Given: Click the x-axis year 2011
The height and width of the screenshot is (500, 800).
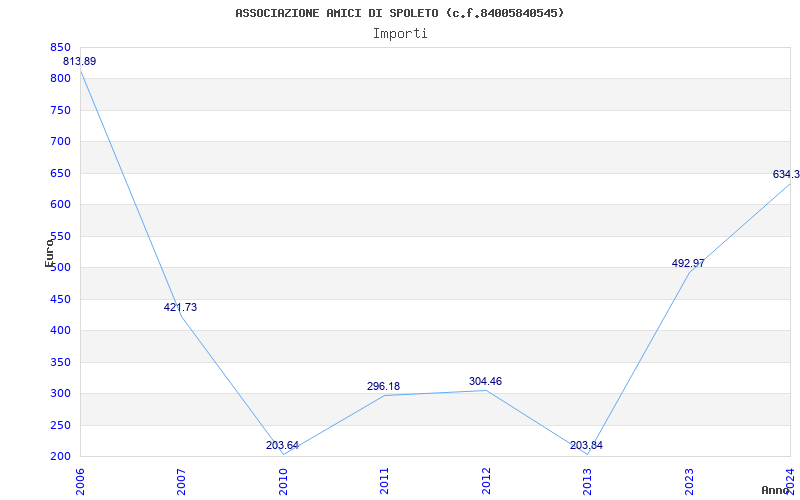Looking at the screenshot, I should coord(385,481).
